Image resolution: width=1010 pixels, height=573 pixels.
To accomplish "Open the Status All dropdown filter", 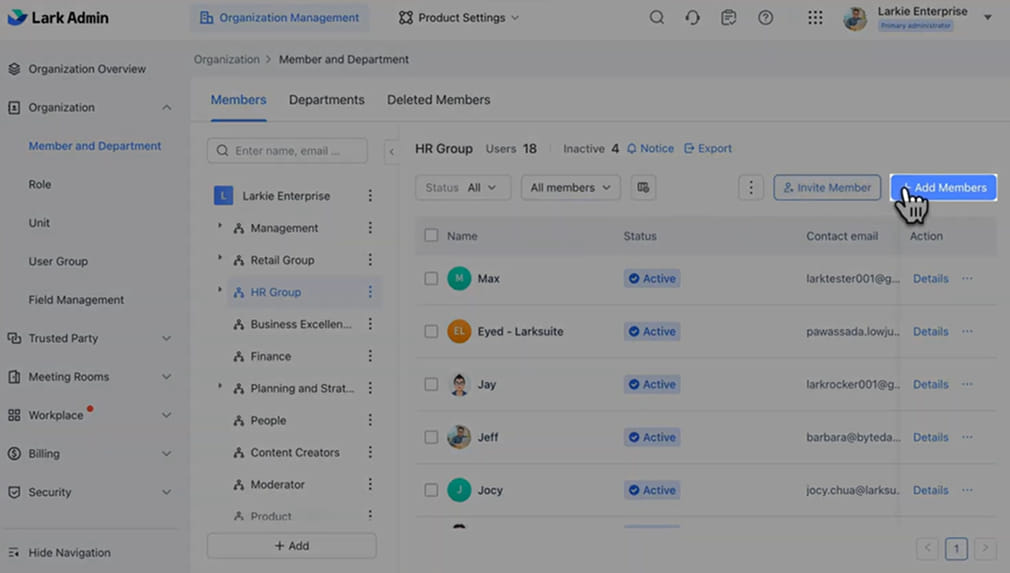I will pyautogui.click(x=462, y=188).
